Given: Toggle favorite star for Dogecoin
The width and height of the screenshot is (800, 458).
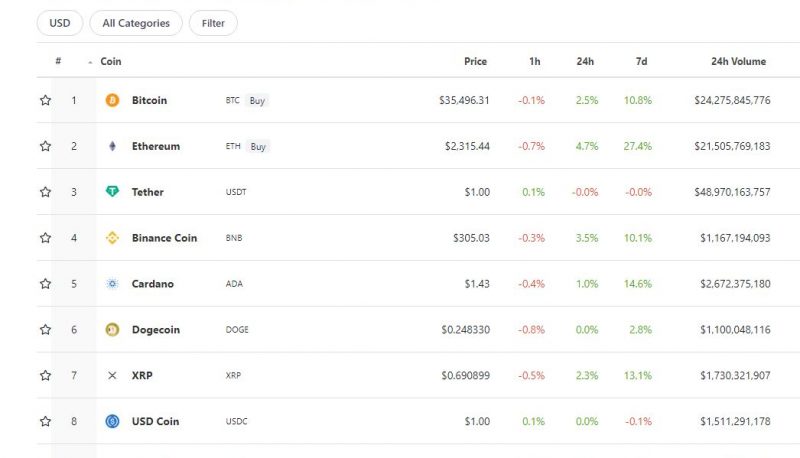Looking at the screenshot, I should (45, 330).
